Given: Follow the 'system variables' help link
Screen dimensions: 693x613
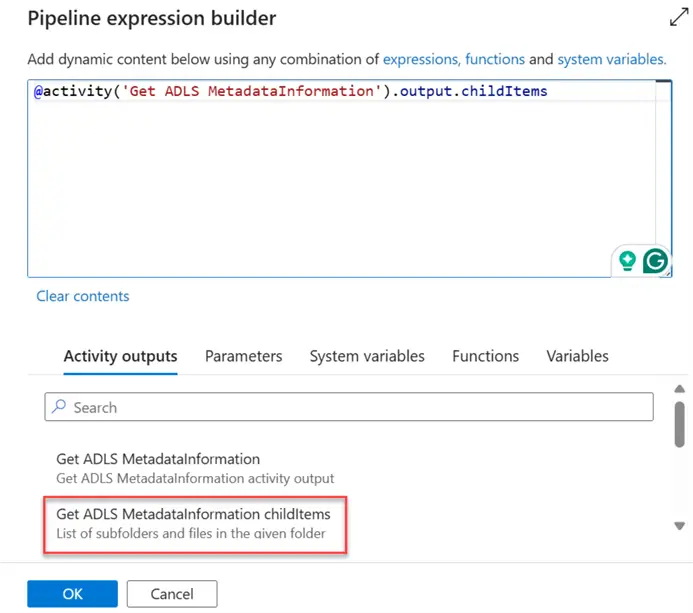Looking at the screenshot, I should (611, 59).
